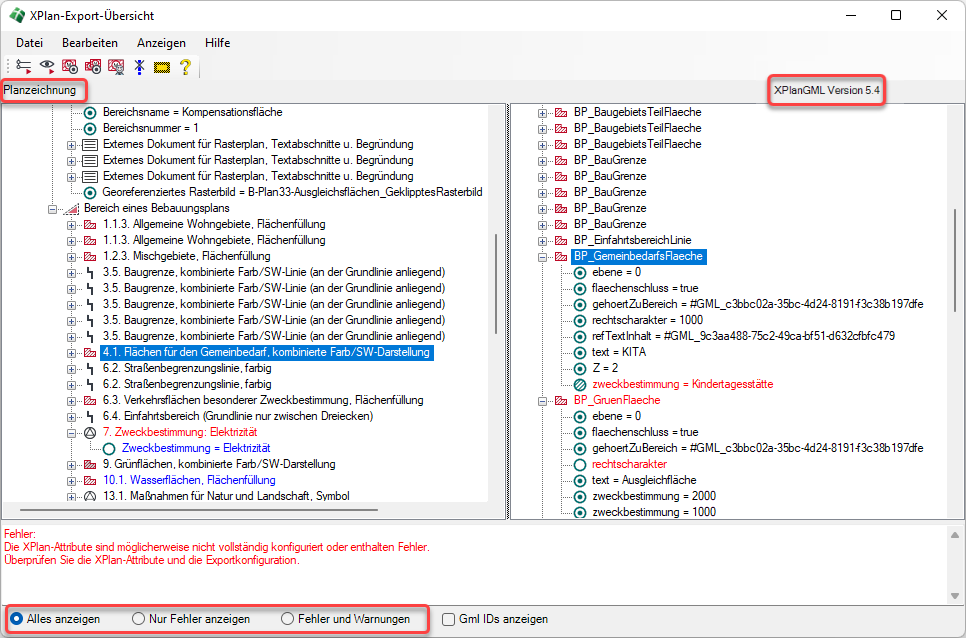Click the striped circle icon beside Z = 2
Viewport: 966px width, 638px height.
(x=580, y=368)
